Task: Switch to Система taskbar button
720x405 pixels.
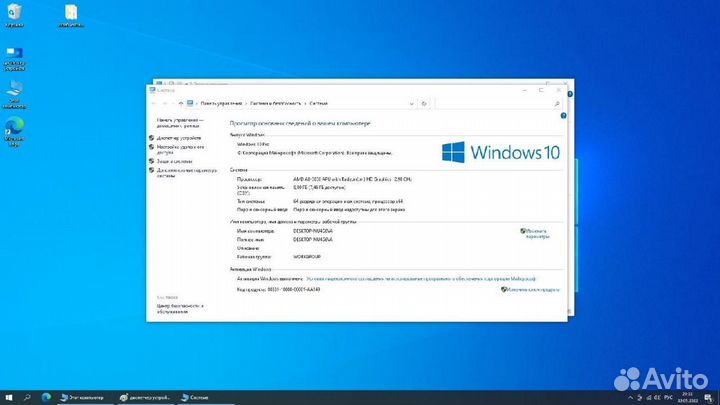Action: click(205, 398)
